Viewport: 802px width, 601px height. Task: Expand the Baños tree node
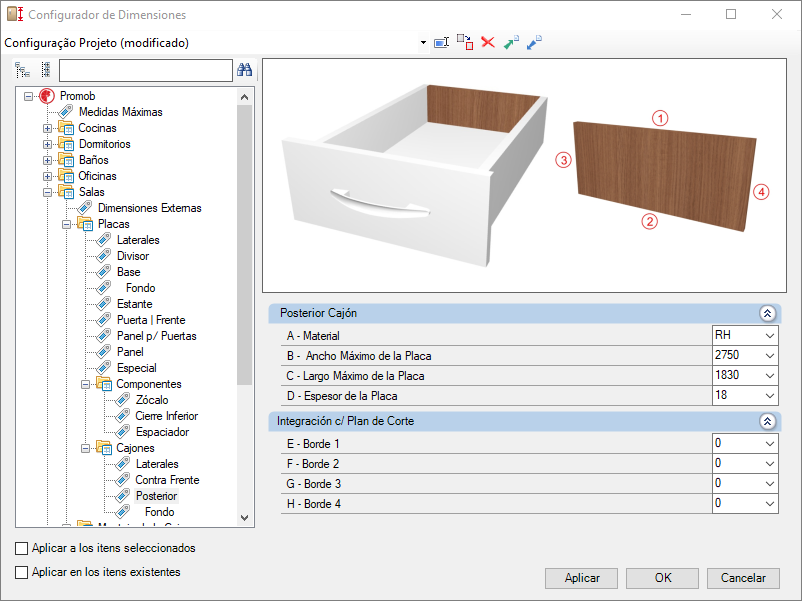pyautogui.click(x=48, y=160)
